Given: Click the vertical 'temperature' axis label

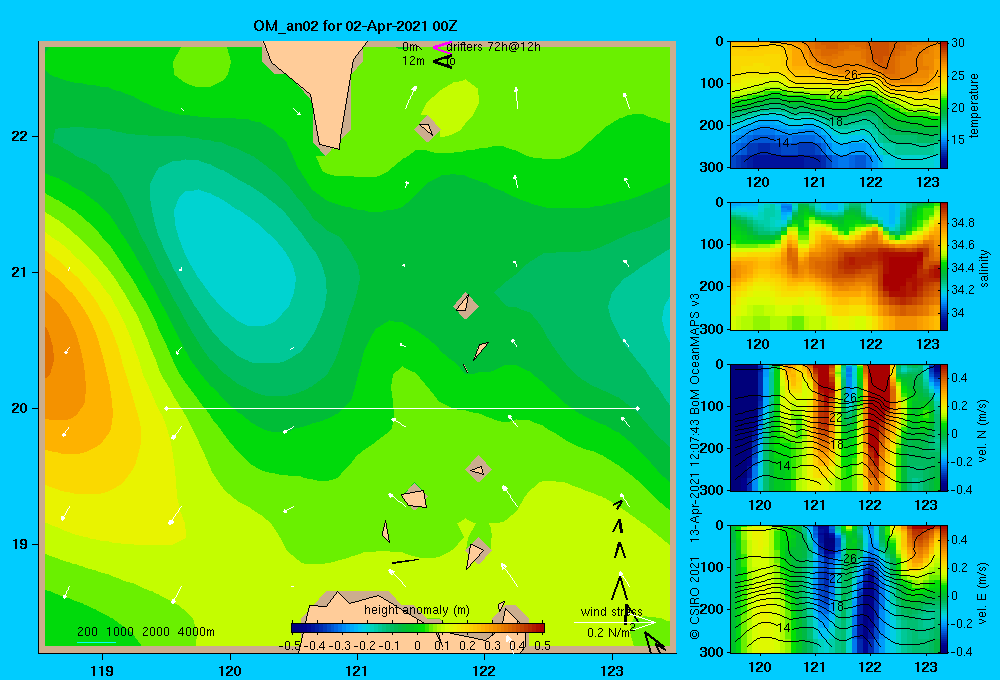Looking at the screenshot, I should click(974, 105).
